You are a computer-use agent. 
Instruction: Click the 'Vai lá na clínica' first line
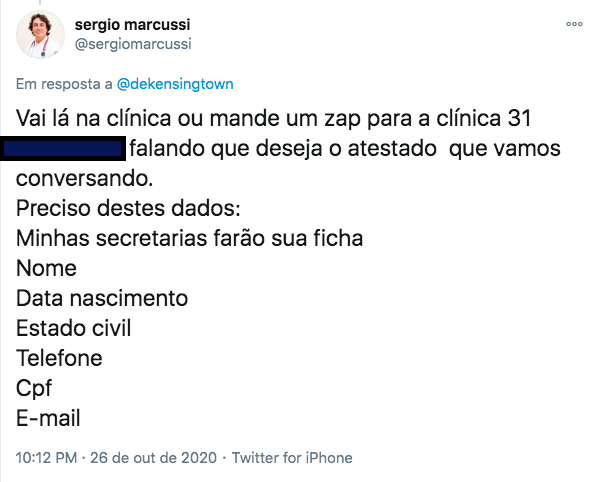tap(274, 118)
